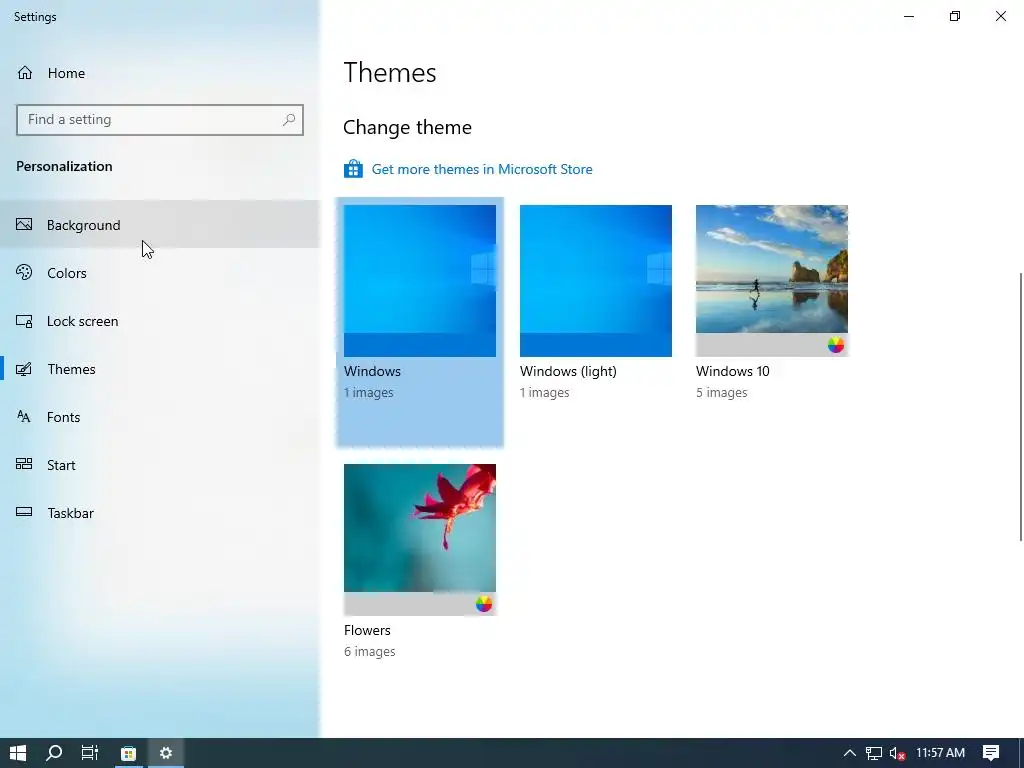Screen dimensions: 1024x768
Task: Click the Themes brush icon
Action: point(24,369)
